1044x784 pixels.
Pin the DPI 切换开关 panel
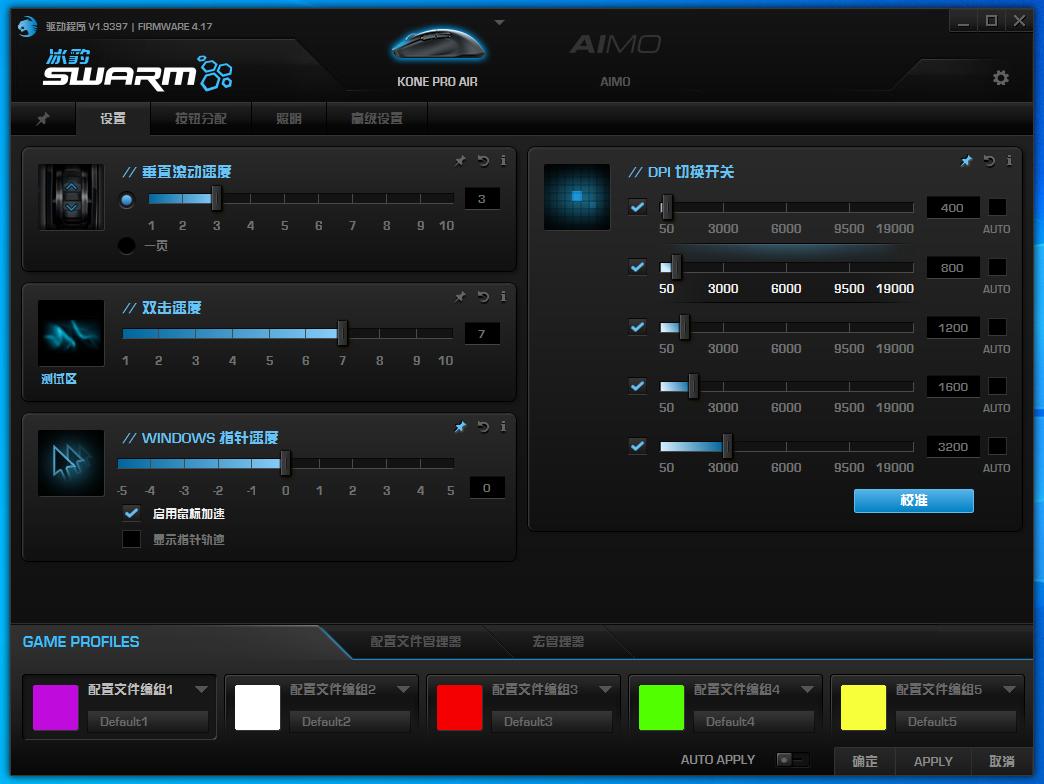pos(966,160)
